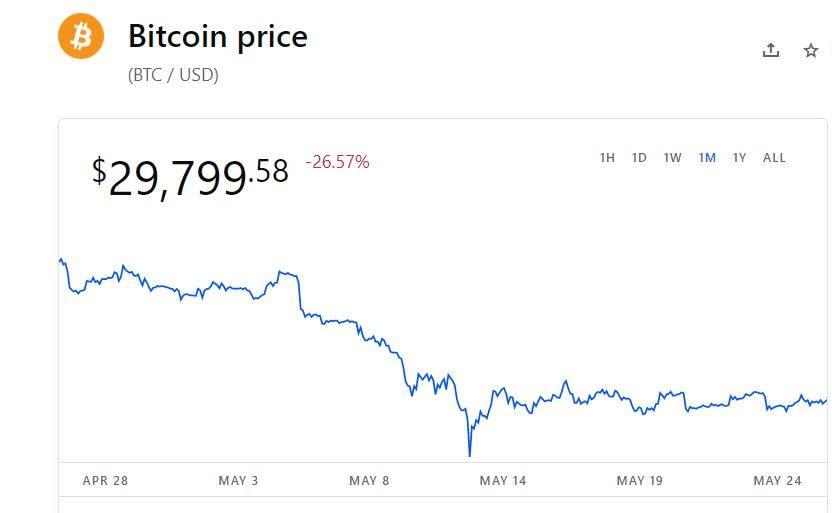Click the orange Bitcoin logo

click(x=81, y=36)
